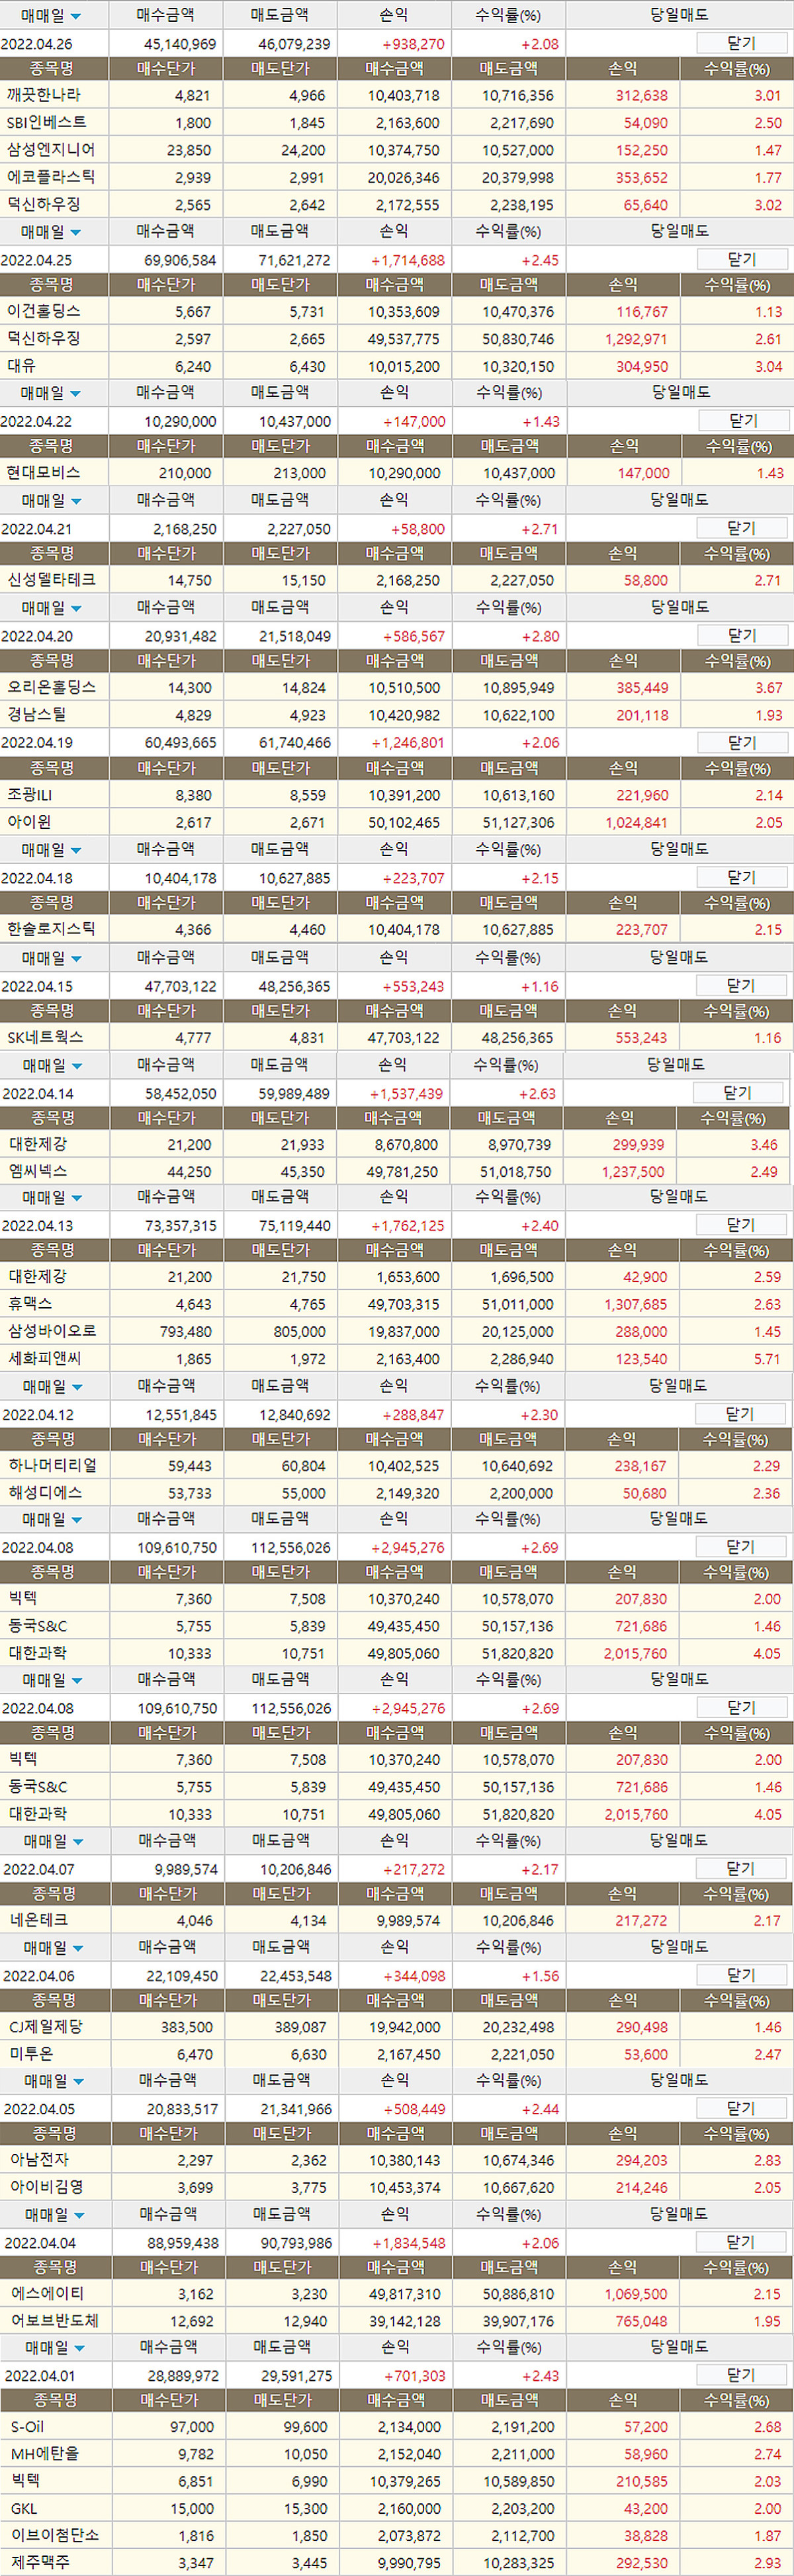
Task: Hit the 닫기 button for 2022.04.15
Action: coord(741,986)
